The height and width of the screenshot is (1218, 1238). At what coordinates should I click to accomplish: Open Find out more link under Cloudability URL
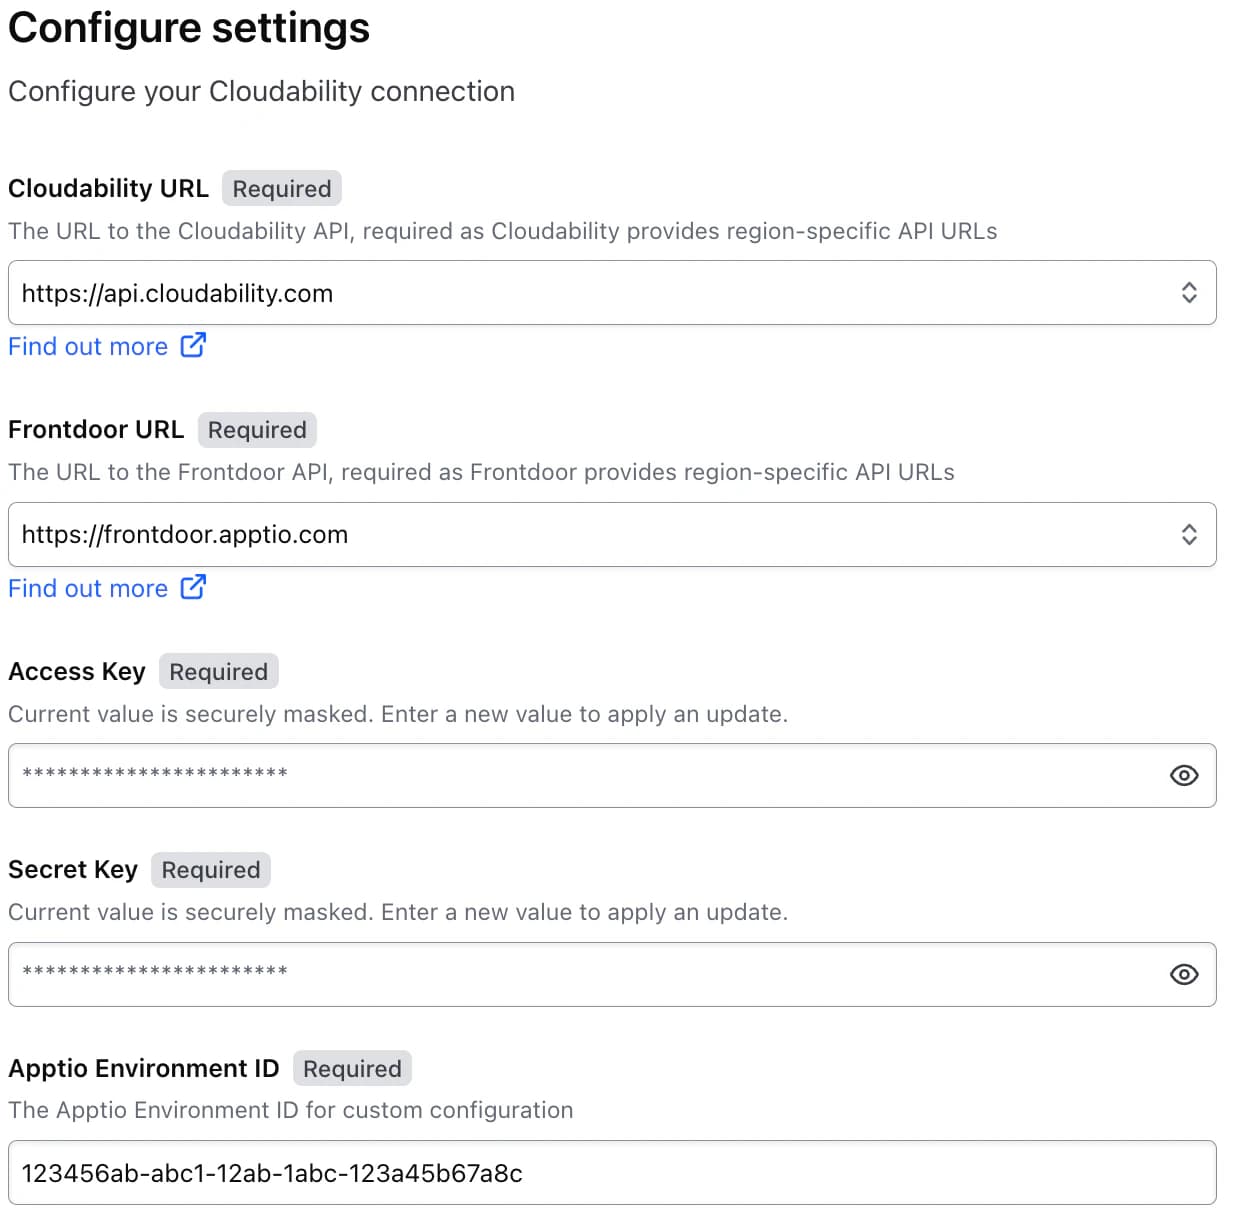tap(88, 347)
